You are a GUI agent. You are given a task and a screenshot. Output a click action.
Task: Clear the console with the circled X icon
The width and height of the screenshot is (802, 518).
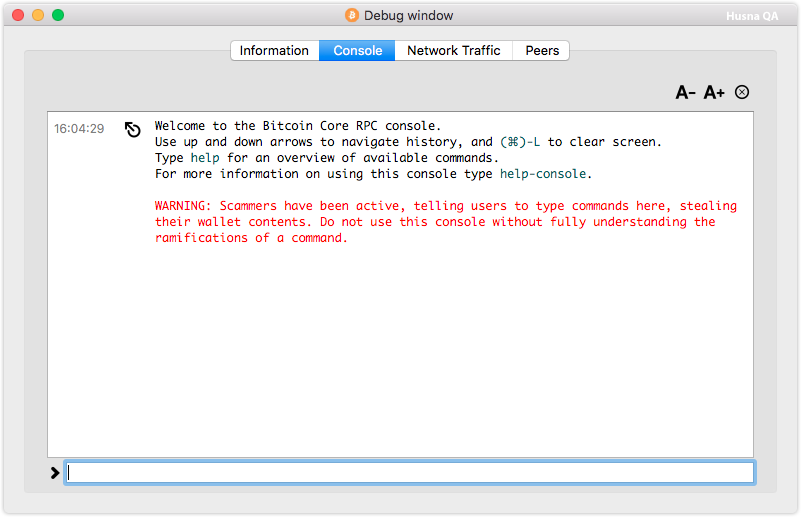pos(742,92)
